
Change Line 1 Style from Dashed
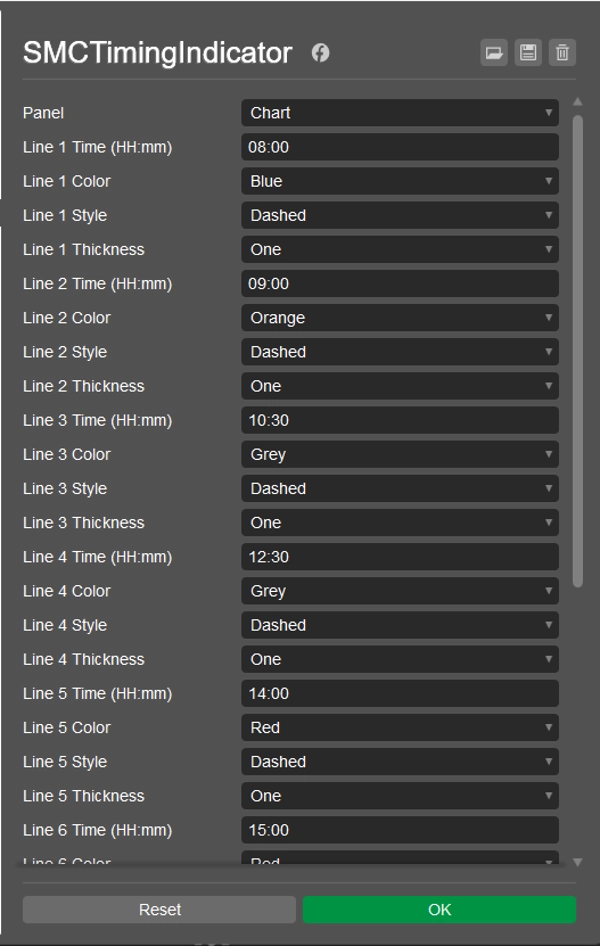click(x=399, y=215)
